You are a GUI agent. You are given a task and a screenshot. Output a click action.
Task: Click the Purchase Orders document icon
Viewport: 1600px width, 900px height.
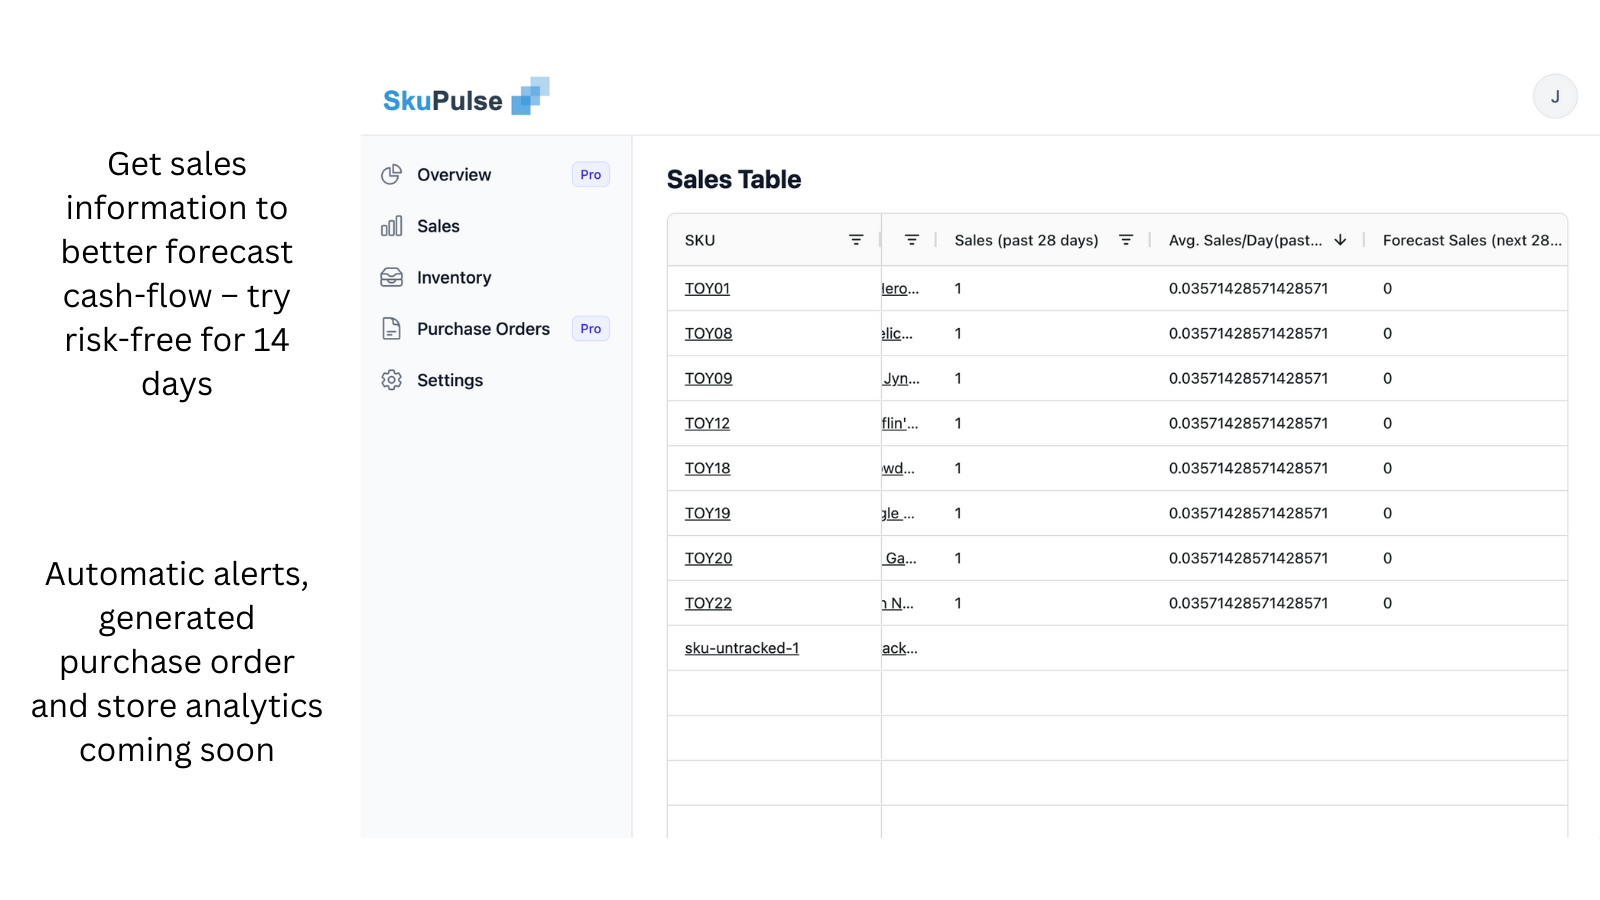pos(392,328)
